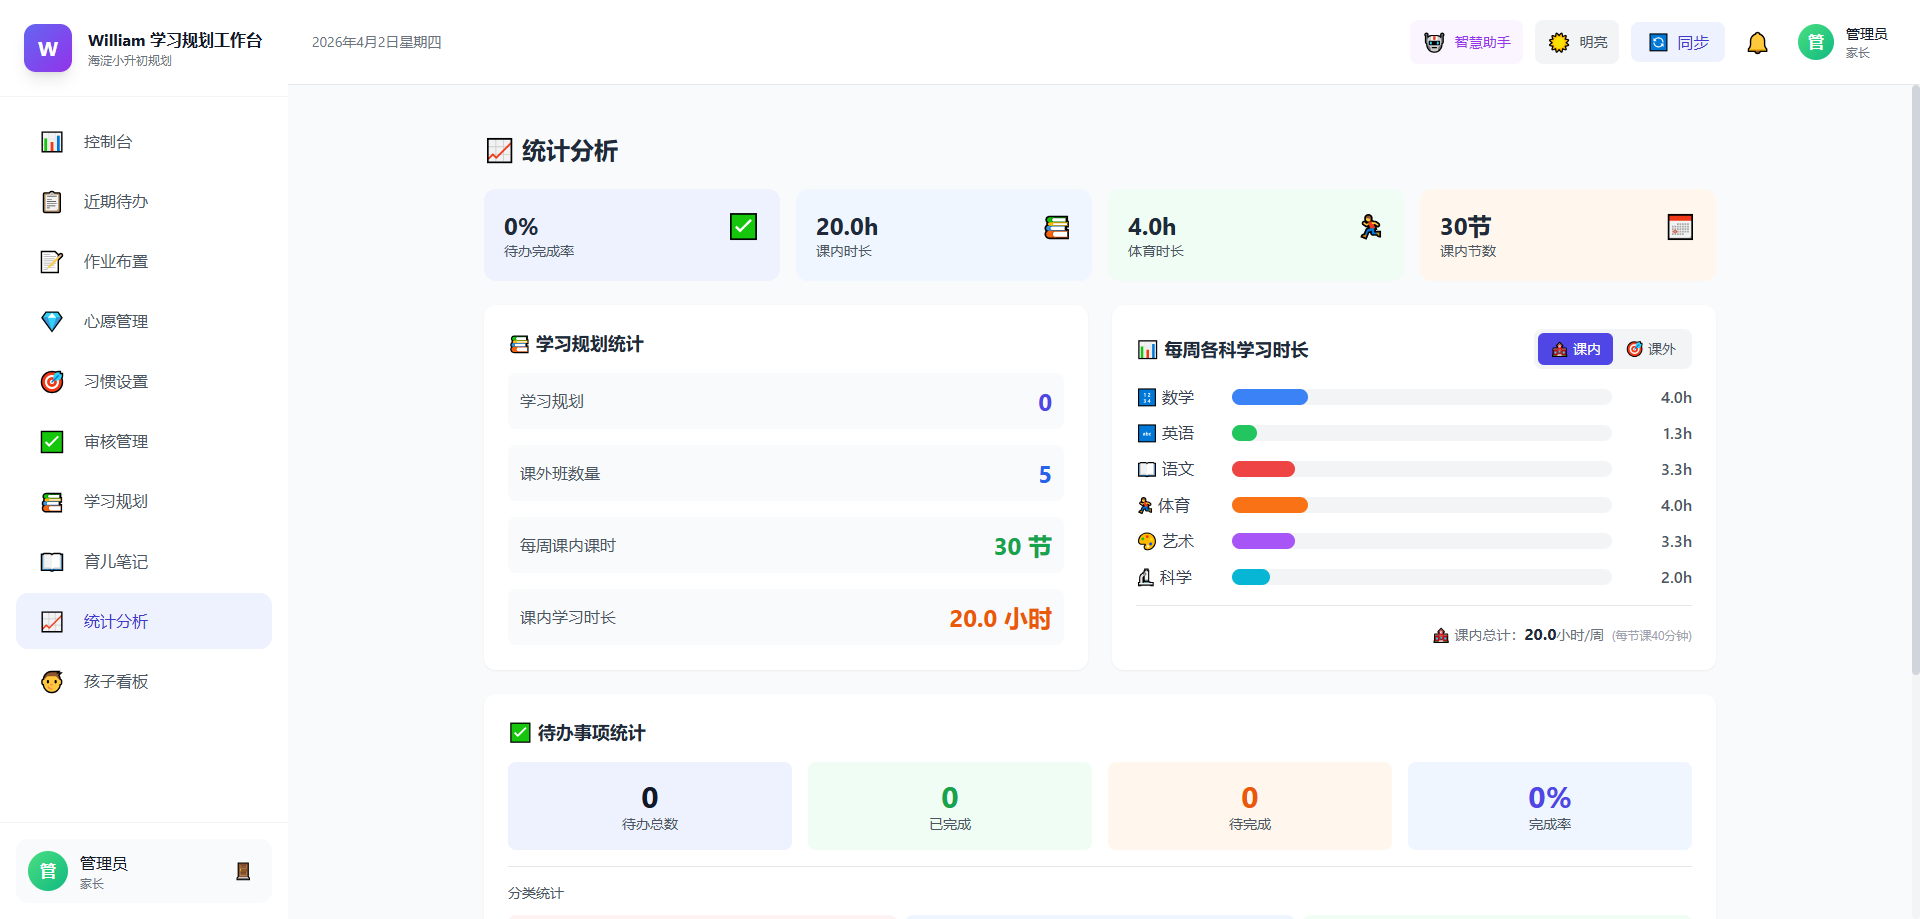
Task: Click the 心愿管理 diamond icon
Action: pos(52,322)
